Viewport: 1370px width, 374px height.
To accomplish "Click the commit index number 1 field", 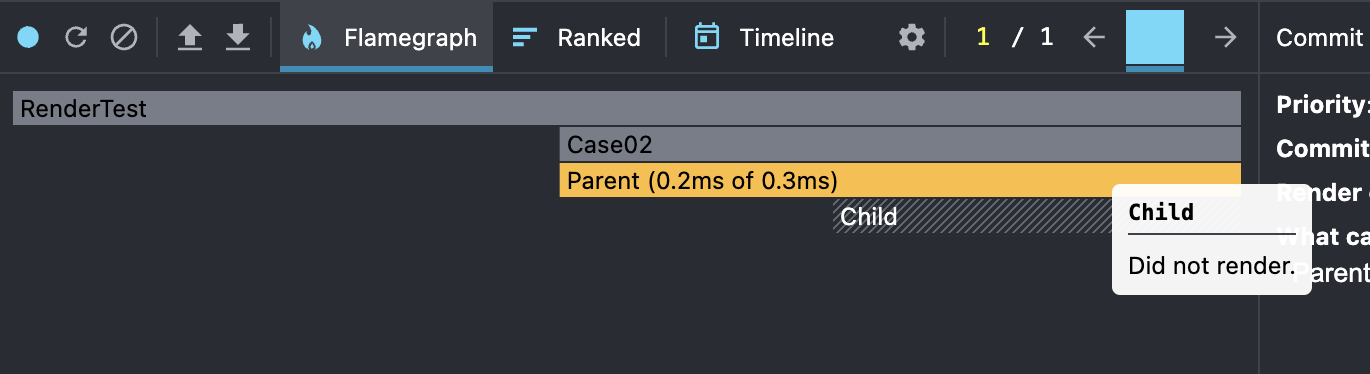I will [x=983, y=38].
